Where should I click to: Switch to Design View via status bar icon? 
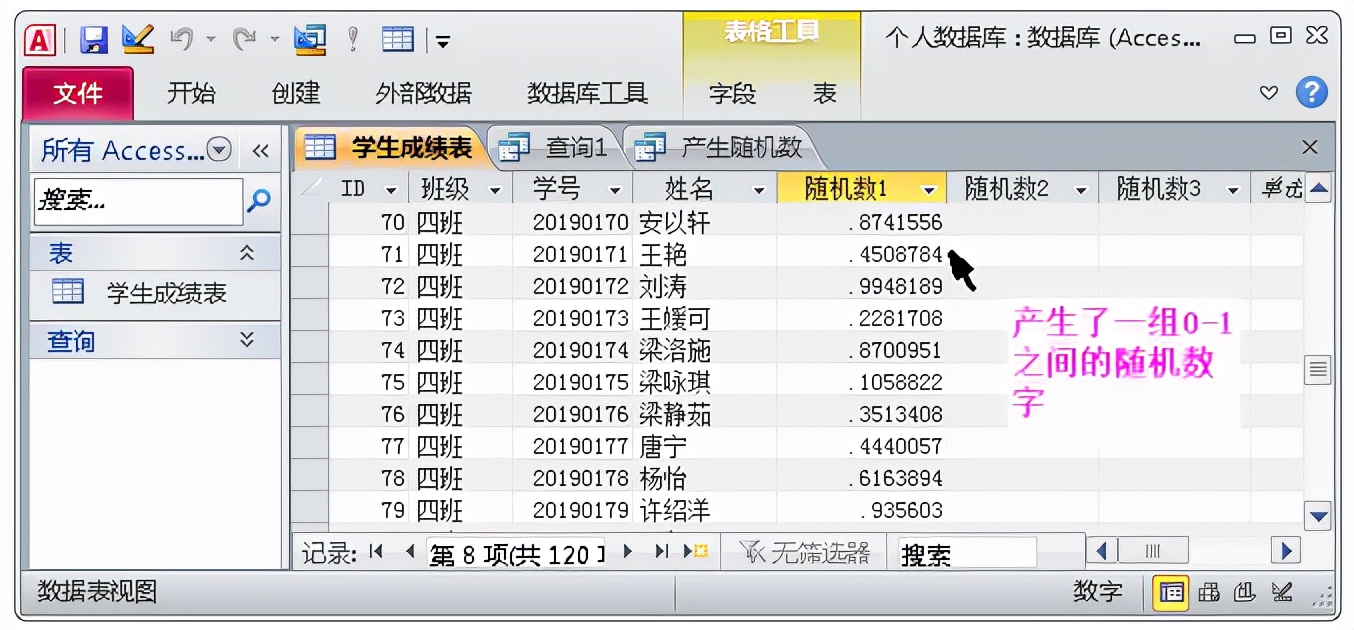click(x=1283, y=592)
